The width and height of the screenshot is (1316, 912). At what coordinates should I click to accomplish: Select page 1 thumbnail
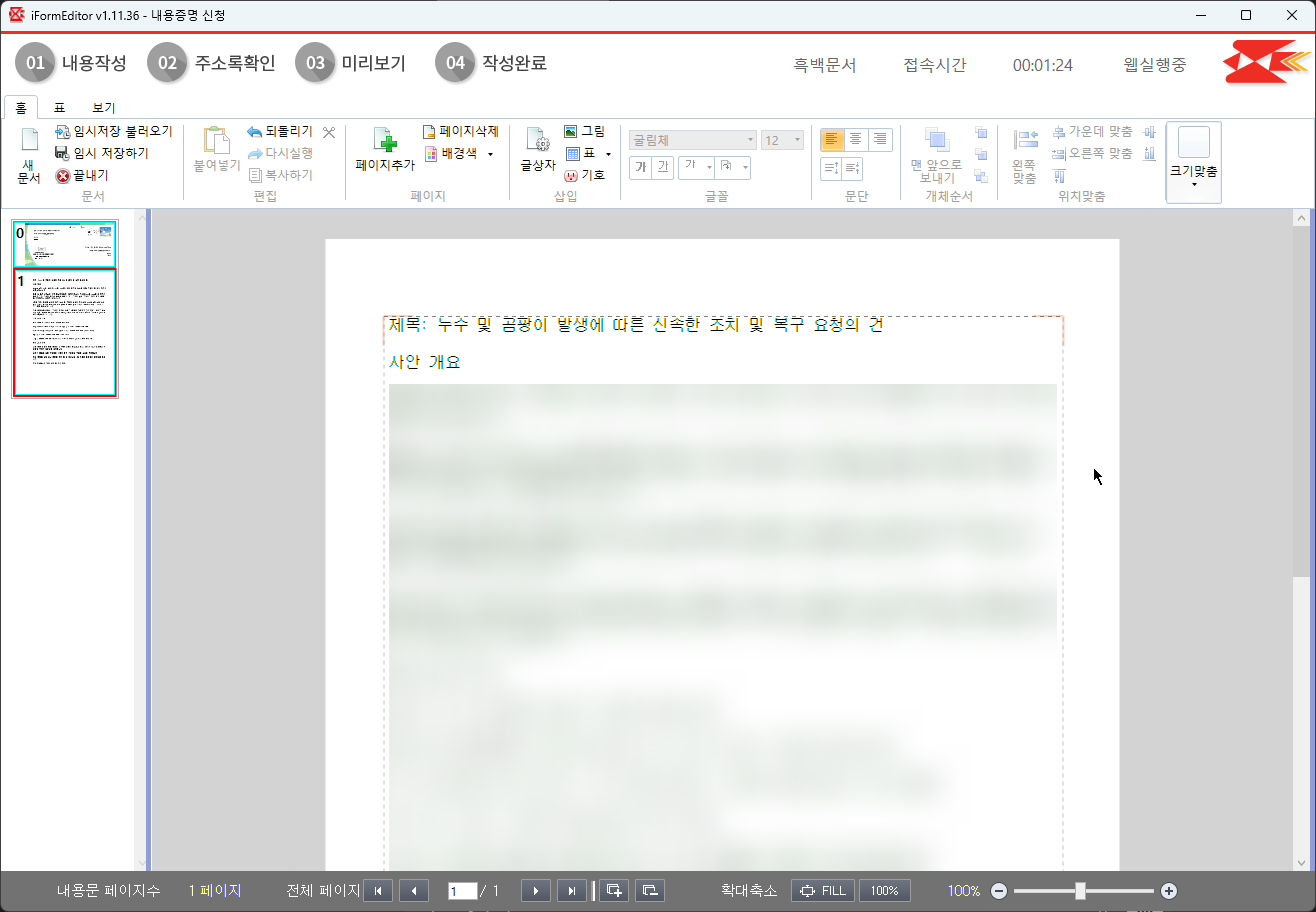click(x=65, y=333)
